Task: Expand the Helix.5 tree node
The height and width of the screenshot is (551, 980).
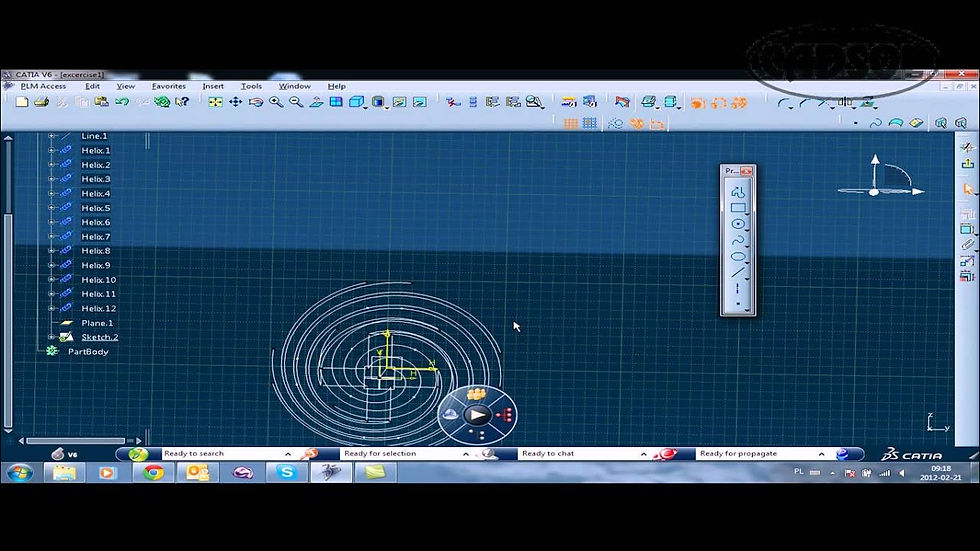Action: 52,208
